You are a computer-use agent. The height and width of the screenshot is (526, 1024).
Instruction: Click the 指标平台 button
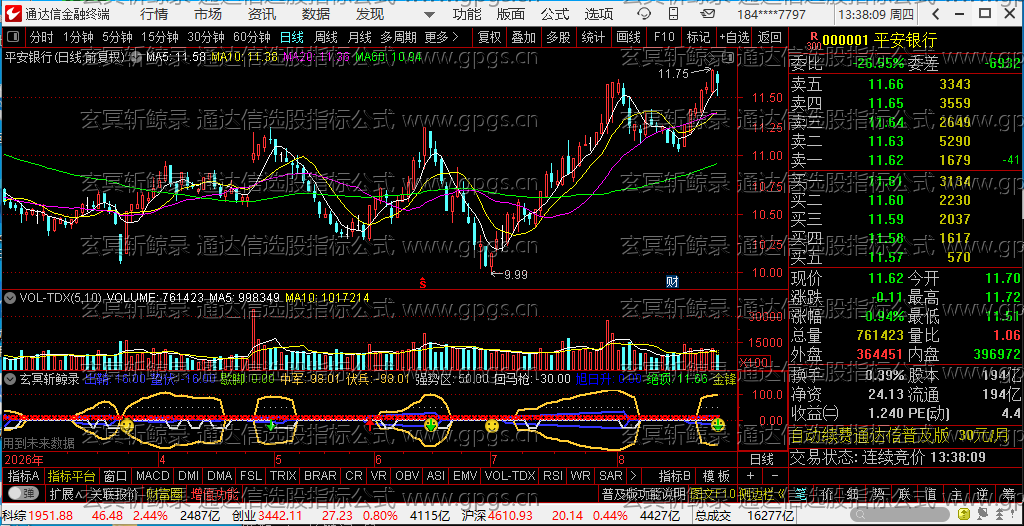(x=72, y=475)
